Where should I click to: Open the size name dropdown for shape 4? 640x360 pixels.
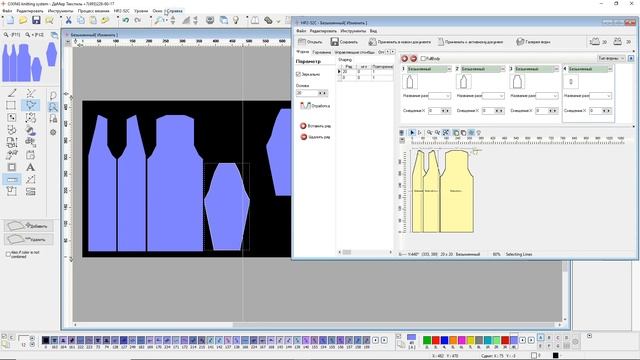[600, 96]
